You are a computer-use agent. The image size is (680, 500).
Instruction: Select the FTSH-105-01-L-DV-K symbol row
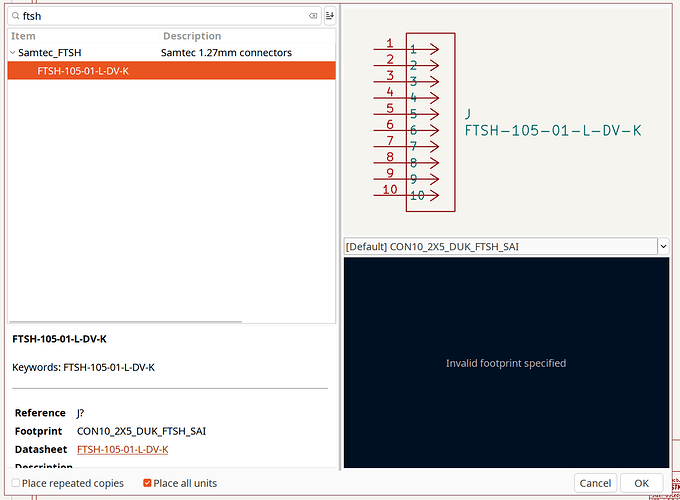coord(172,71)
